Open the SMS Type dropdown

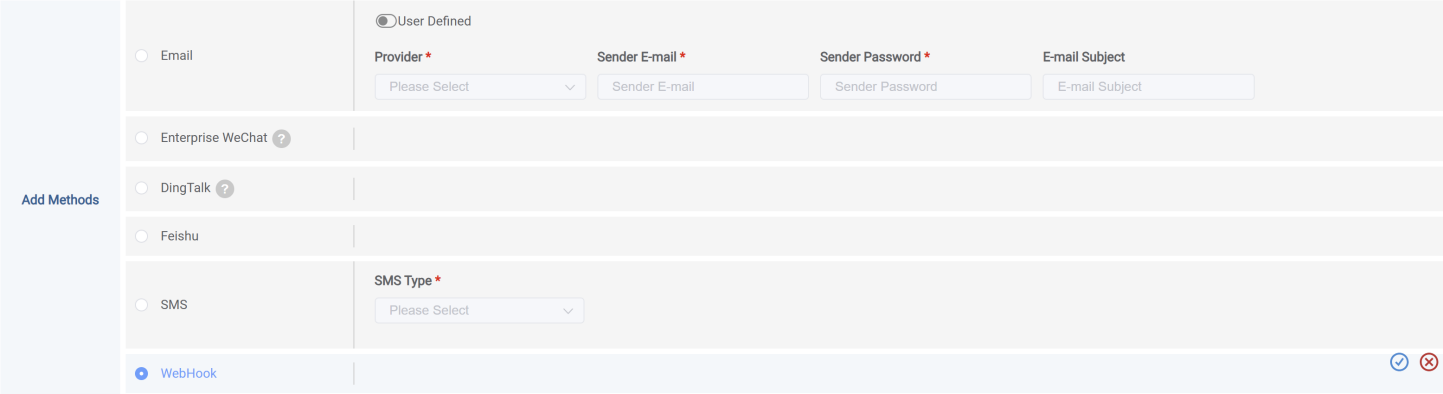click(480, 311)
